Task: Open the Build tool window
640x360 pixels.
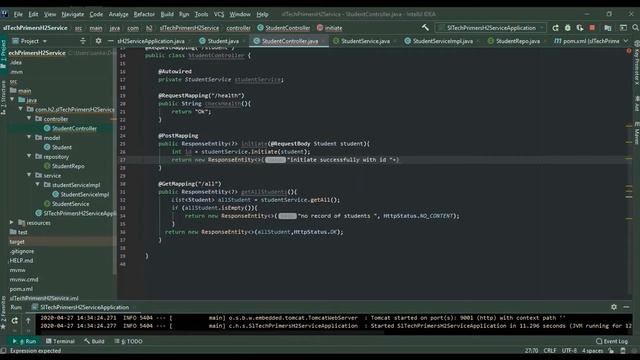Action: (x=94, y=341)
